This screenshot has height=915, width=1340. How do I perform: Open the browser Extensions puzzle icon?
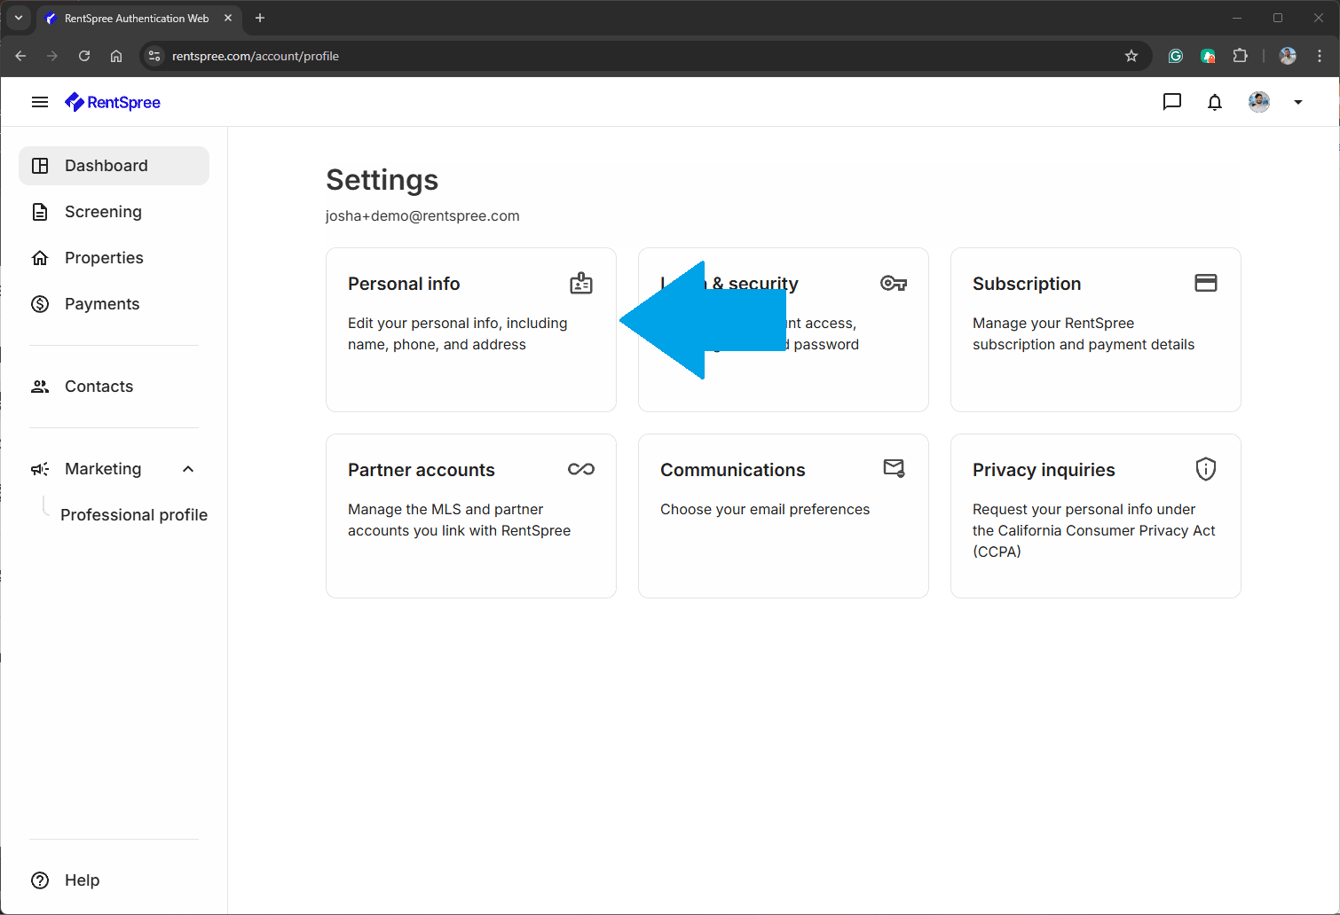pyautogui.click(x=1240, y=56)
